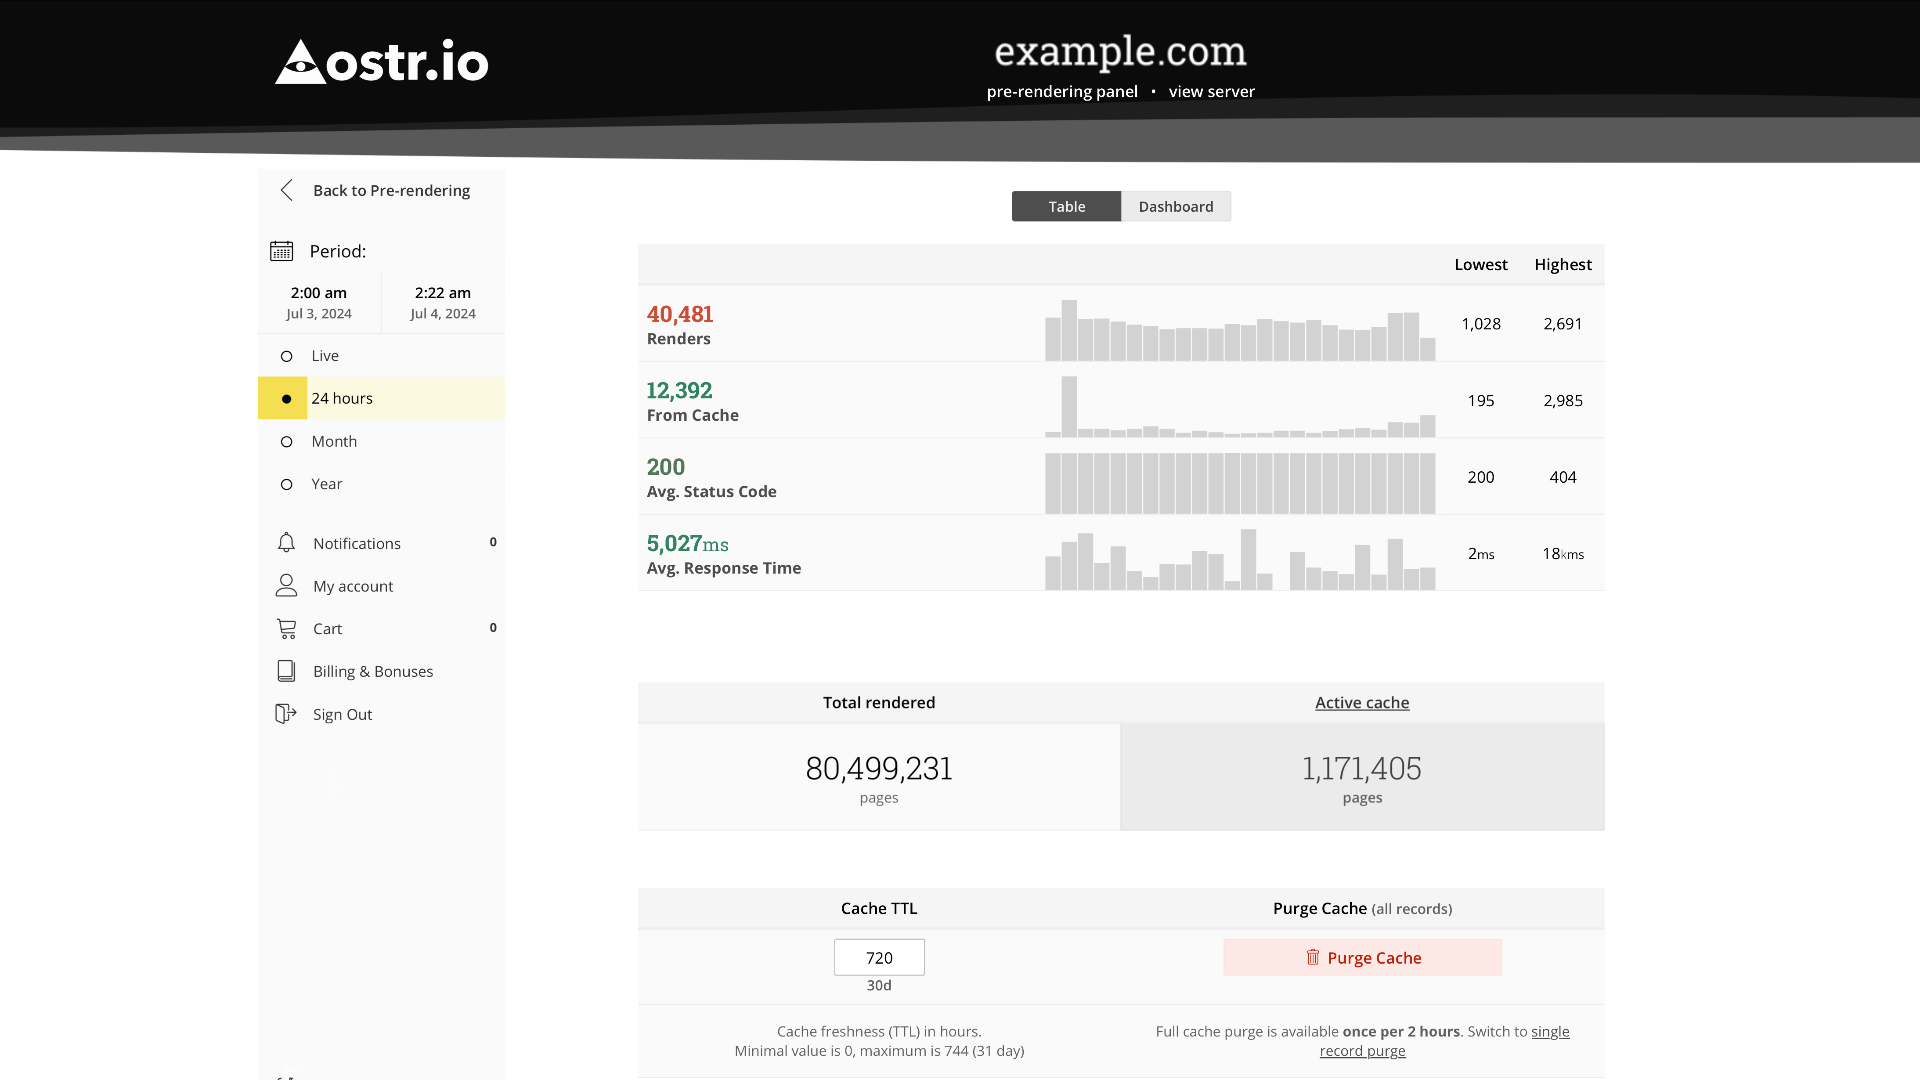The width and height of the screenshot is (1920, 1080).
Task: Open the Active cache header link
Action: click(1361, 702)
